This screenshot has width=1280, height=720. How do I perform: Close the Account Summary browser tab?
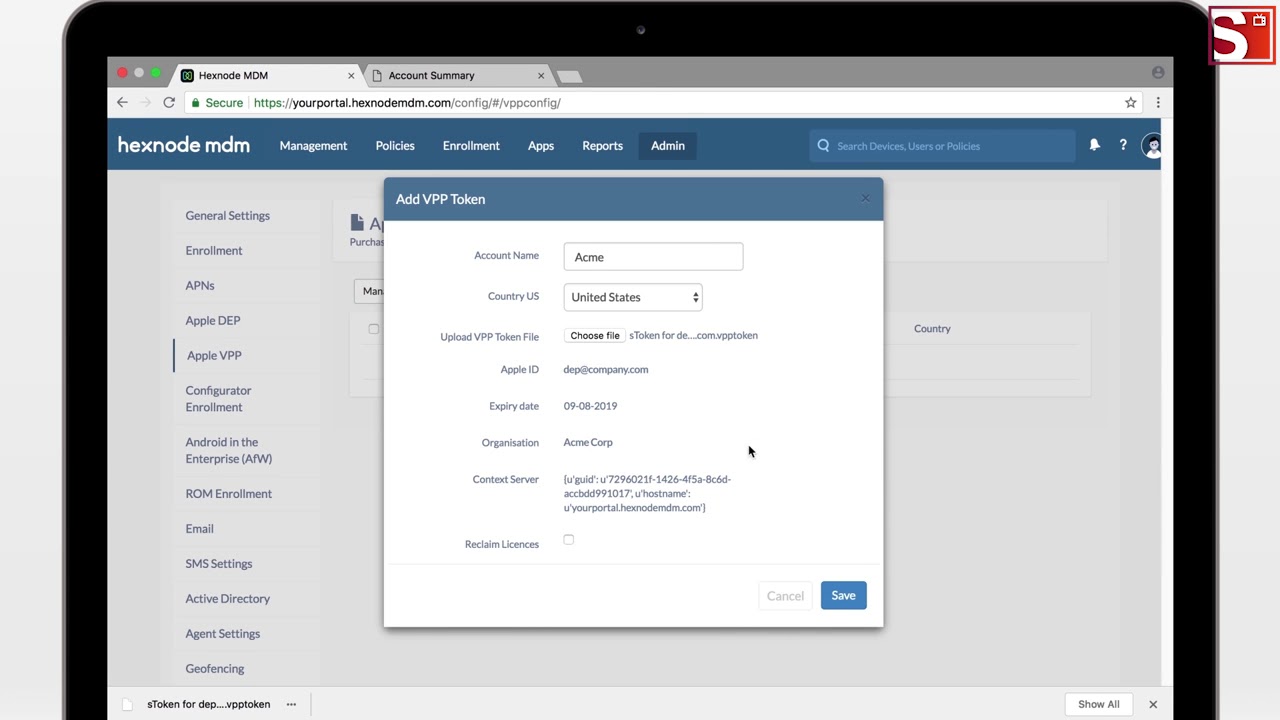(x=541, y=75)
